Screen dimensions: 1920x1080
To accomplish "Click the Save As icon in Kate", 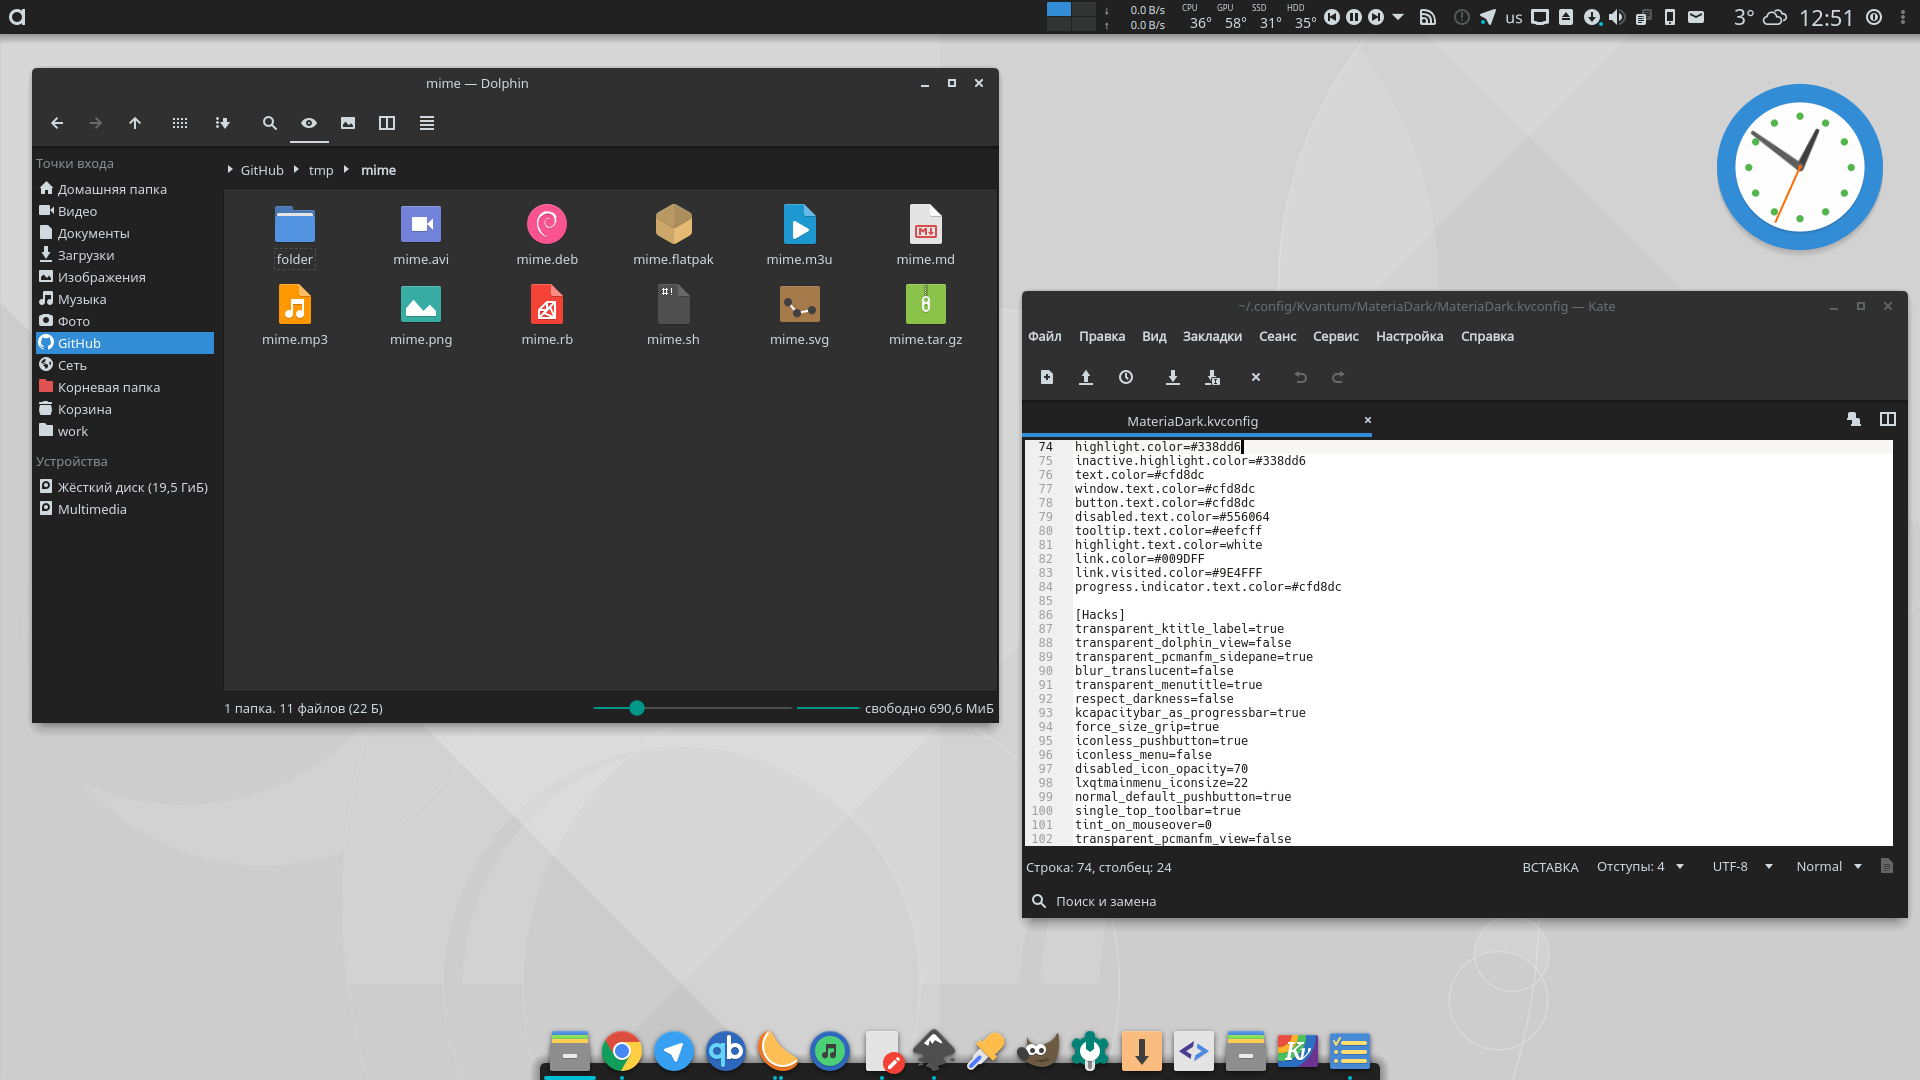I will pos(1213,377).
